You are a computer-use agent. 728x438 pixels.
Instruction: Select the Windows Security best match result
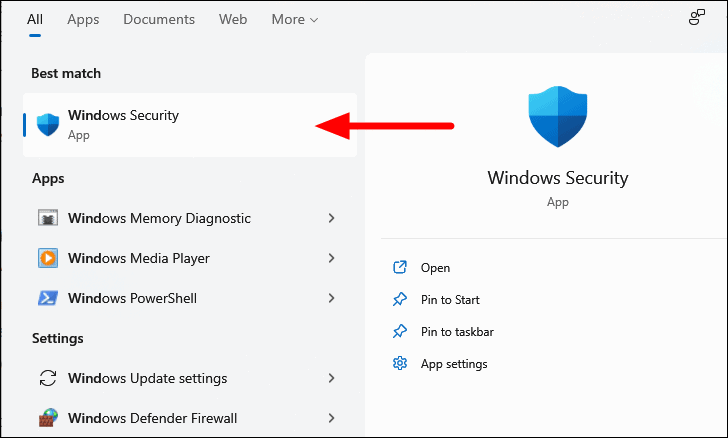[x=190, y=125]
